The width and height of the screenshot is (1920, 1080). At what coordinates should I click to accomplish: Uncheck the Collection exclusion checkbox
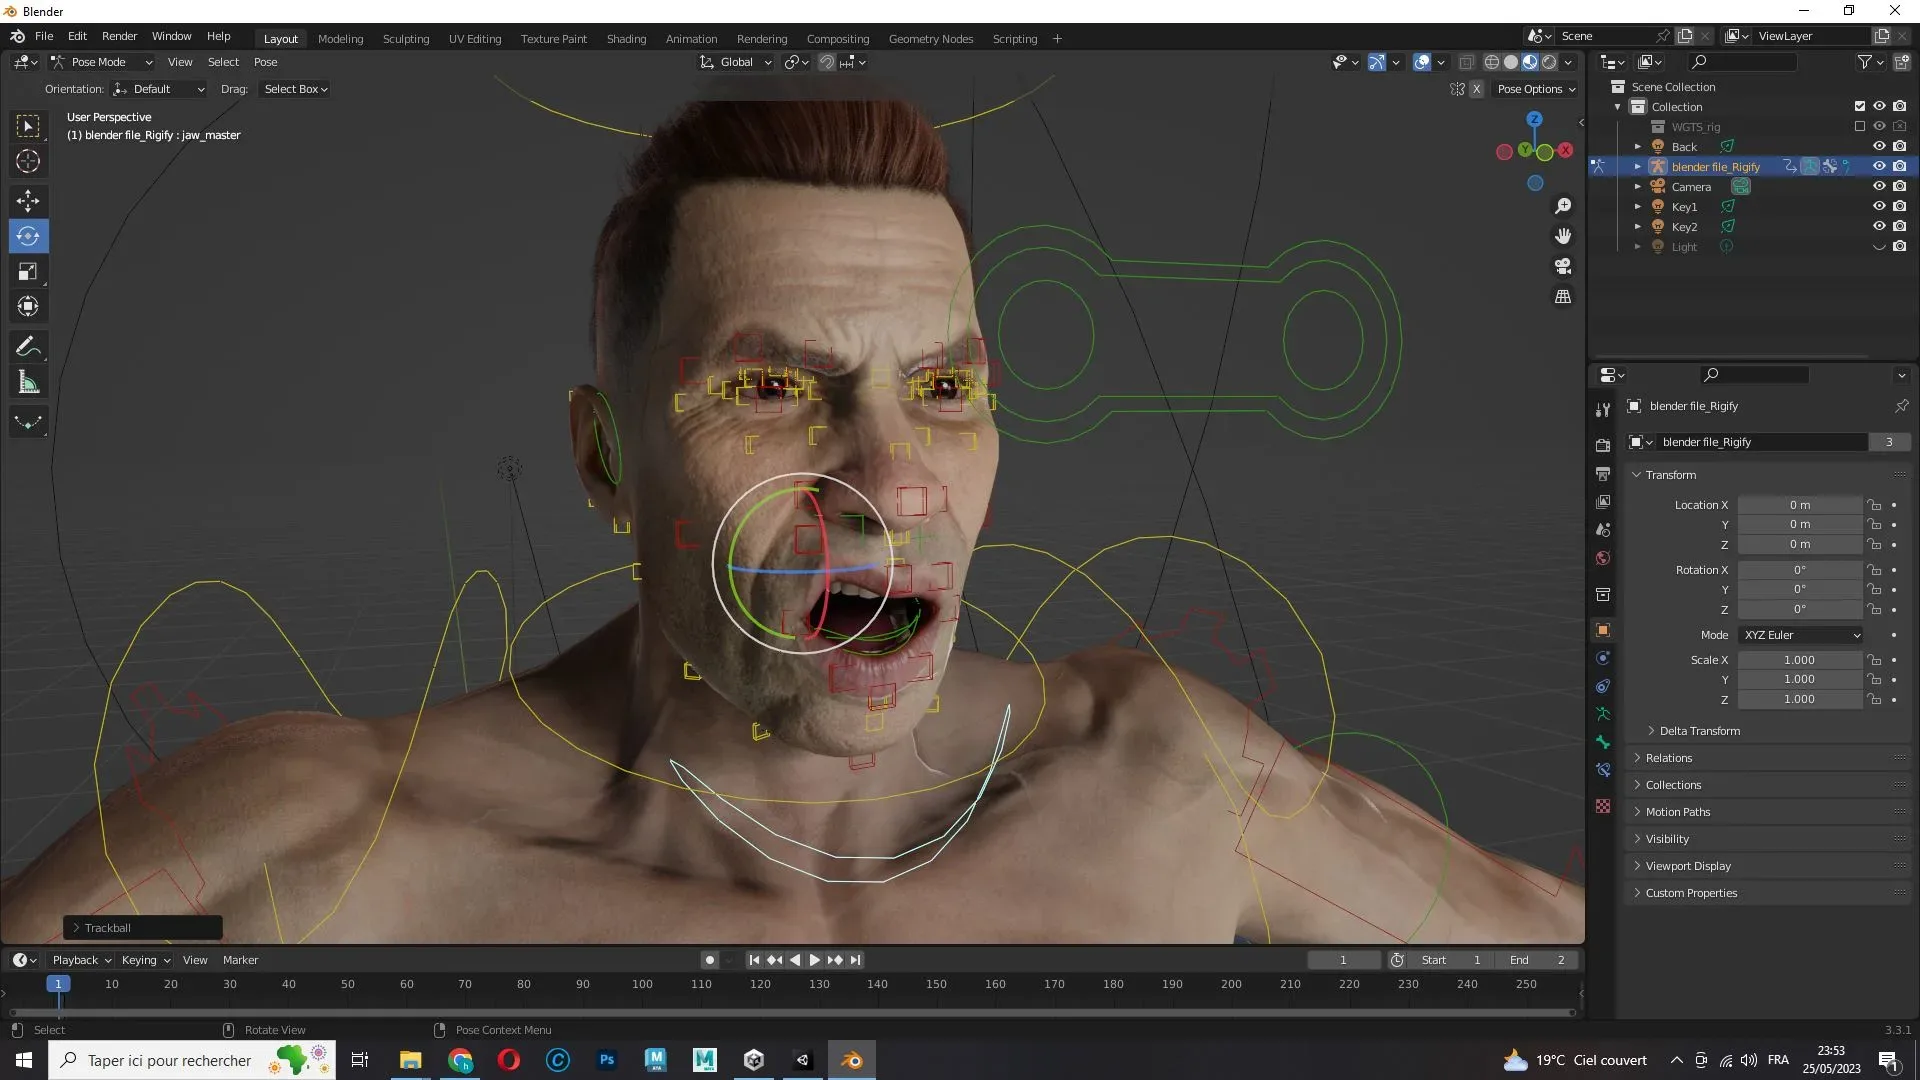point(1859,106)
